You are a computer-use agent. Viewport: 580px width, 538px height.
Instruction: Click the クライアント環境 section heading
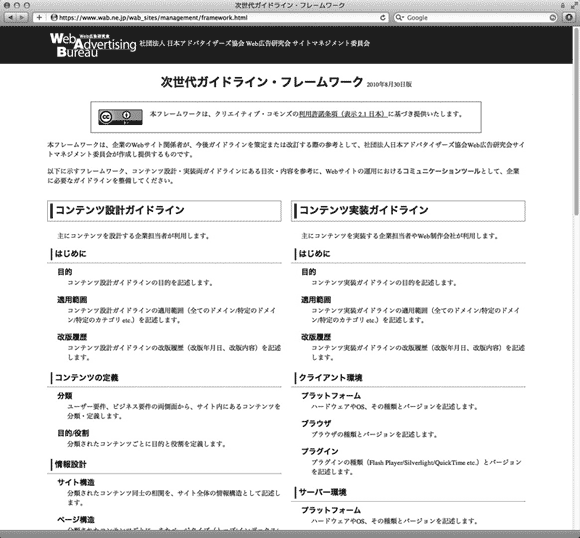coord(331,378)
